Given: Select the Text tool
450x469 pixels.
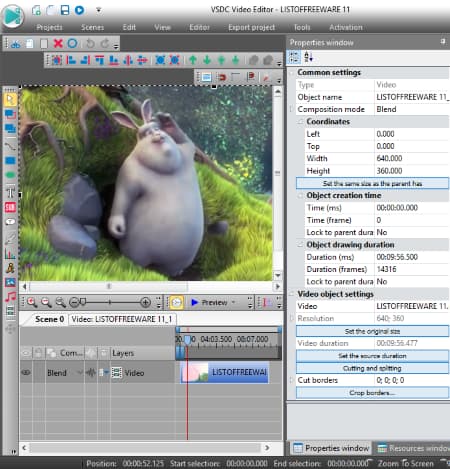Looking at the screenshot, I should [10, 193].
